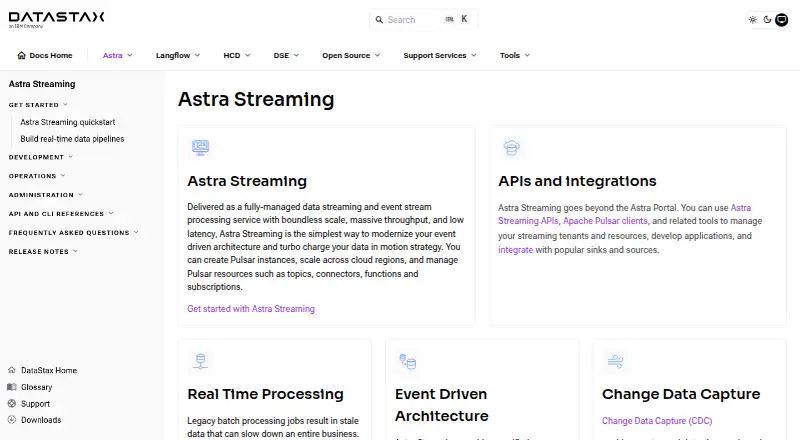
Task: Click the Support lifebuoy icon
Action: 12,403
